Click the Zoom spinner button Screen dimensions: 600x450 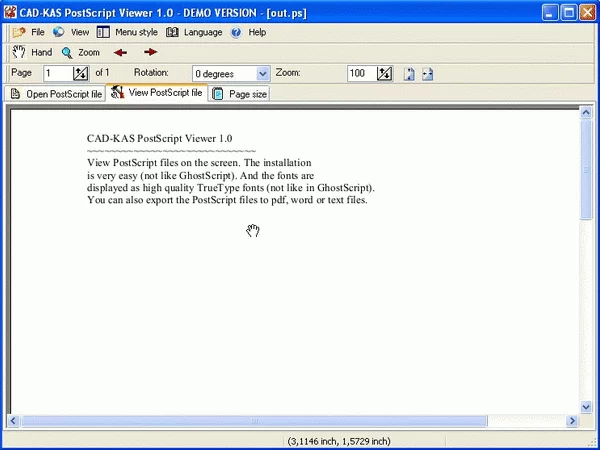[385, 73]
